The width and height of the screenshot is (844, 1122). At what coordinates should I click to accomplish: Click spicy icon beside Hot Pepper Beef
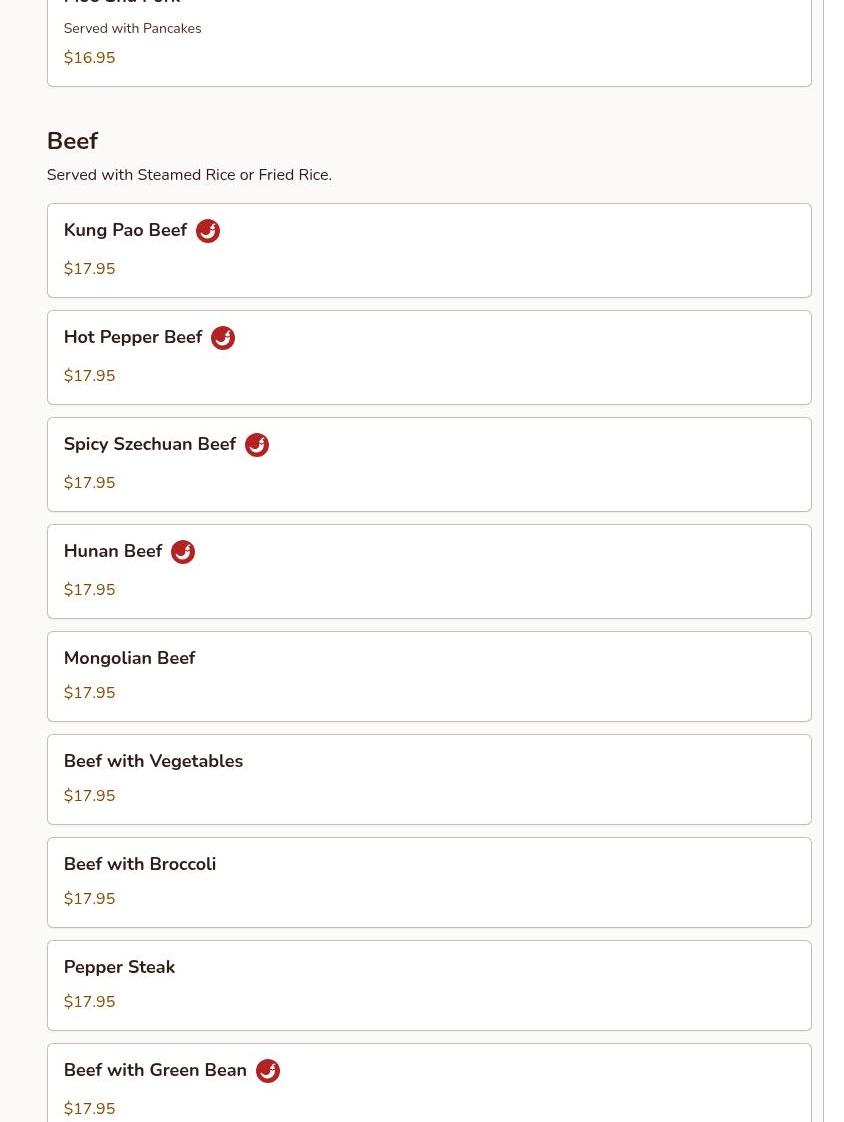click(222, 338)
